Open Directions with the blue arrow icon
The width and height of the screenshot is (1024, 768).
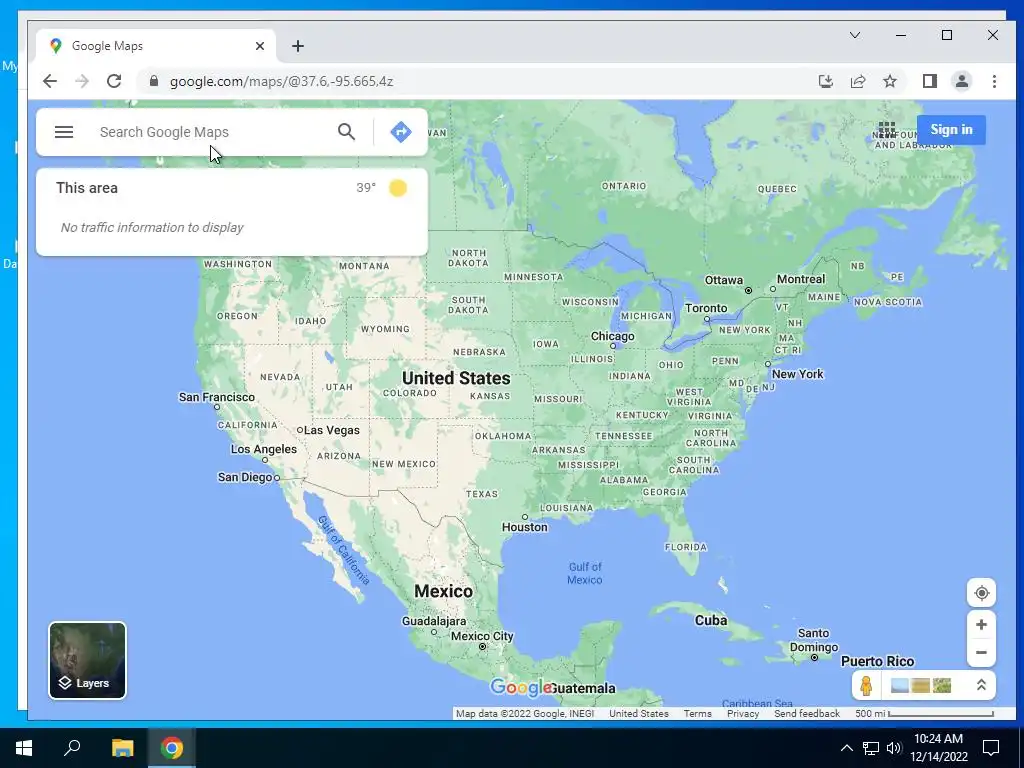(x=400, y=132)
